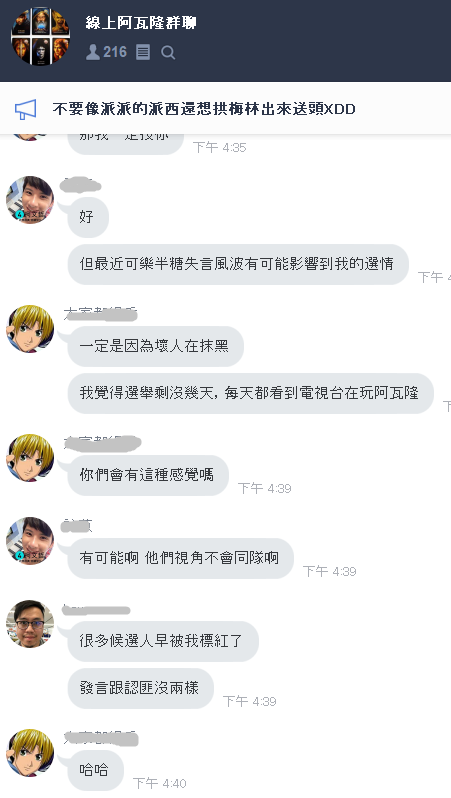Viewport: 451px width, 798px height.
Task: Open avatar beside 有可能啊 他們視角不會同隊啊
Action: (30, 540)
